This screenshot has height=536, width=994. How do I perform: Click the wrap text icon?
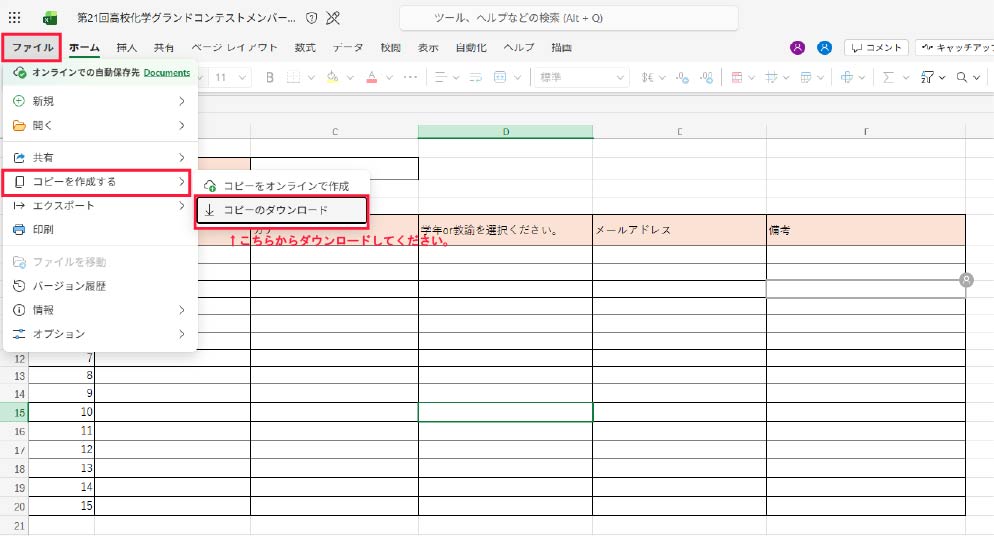[475, 77]
